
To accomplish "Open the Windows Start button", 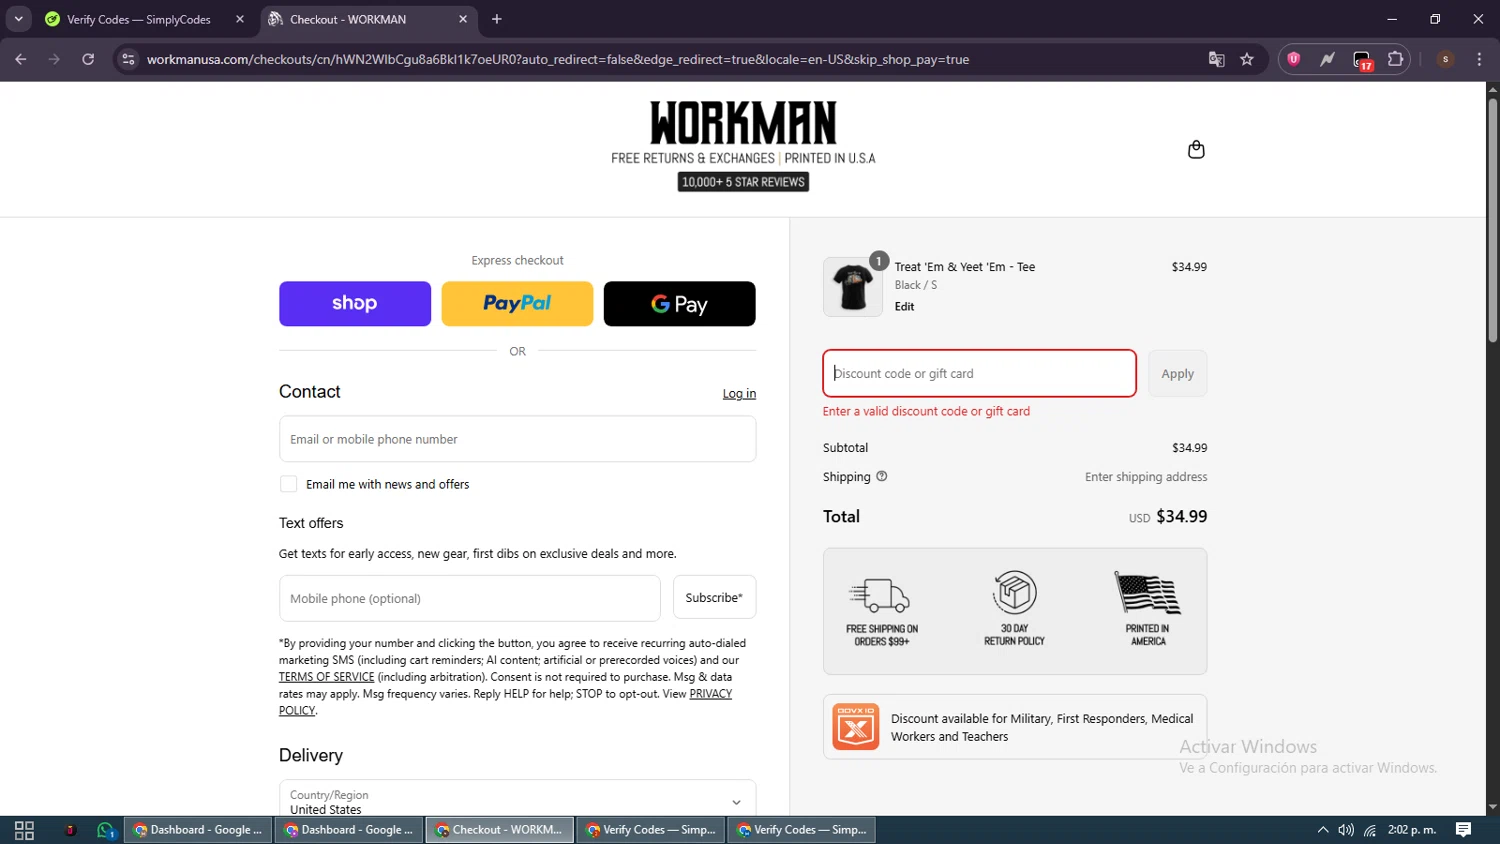I will coord(24,830).
